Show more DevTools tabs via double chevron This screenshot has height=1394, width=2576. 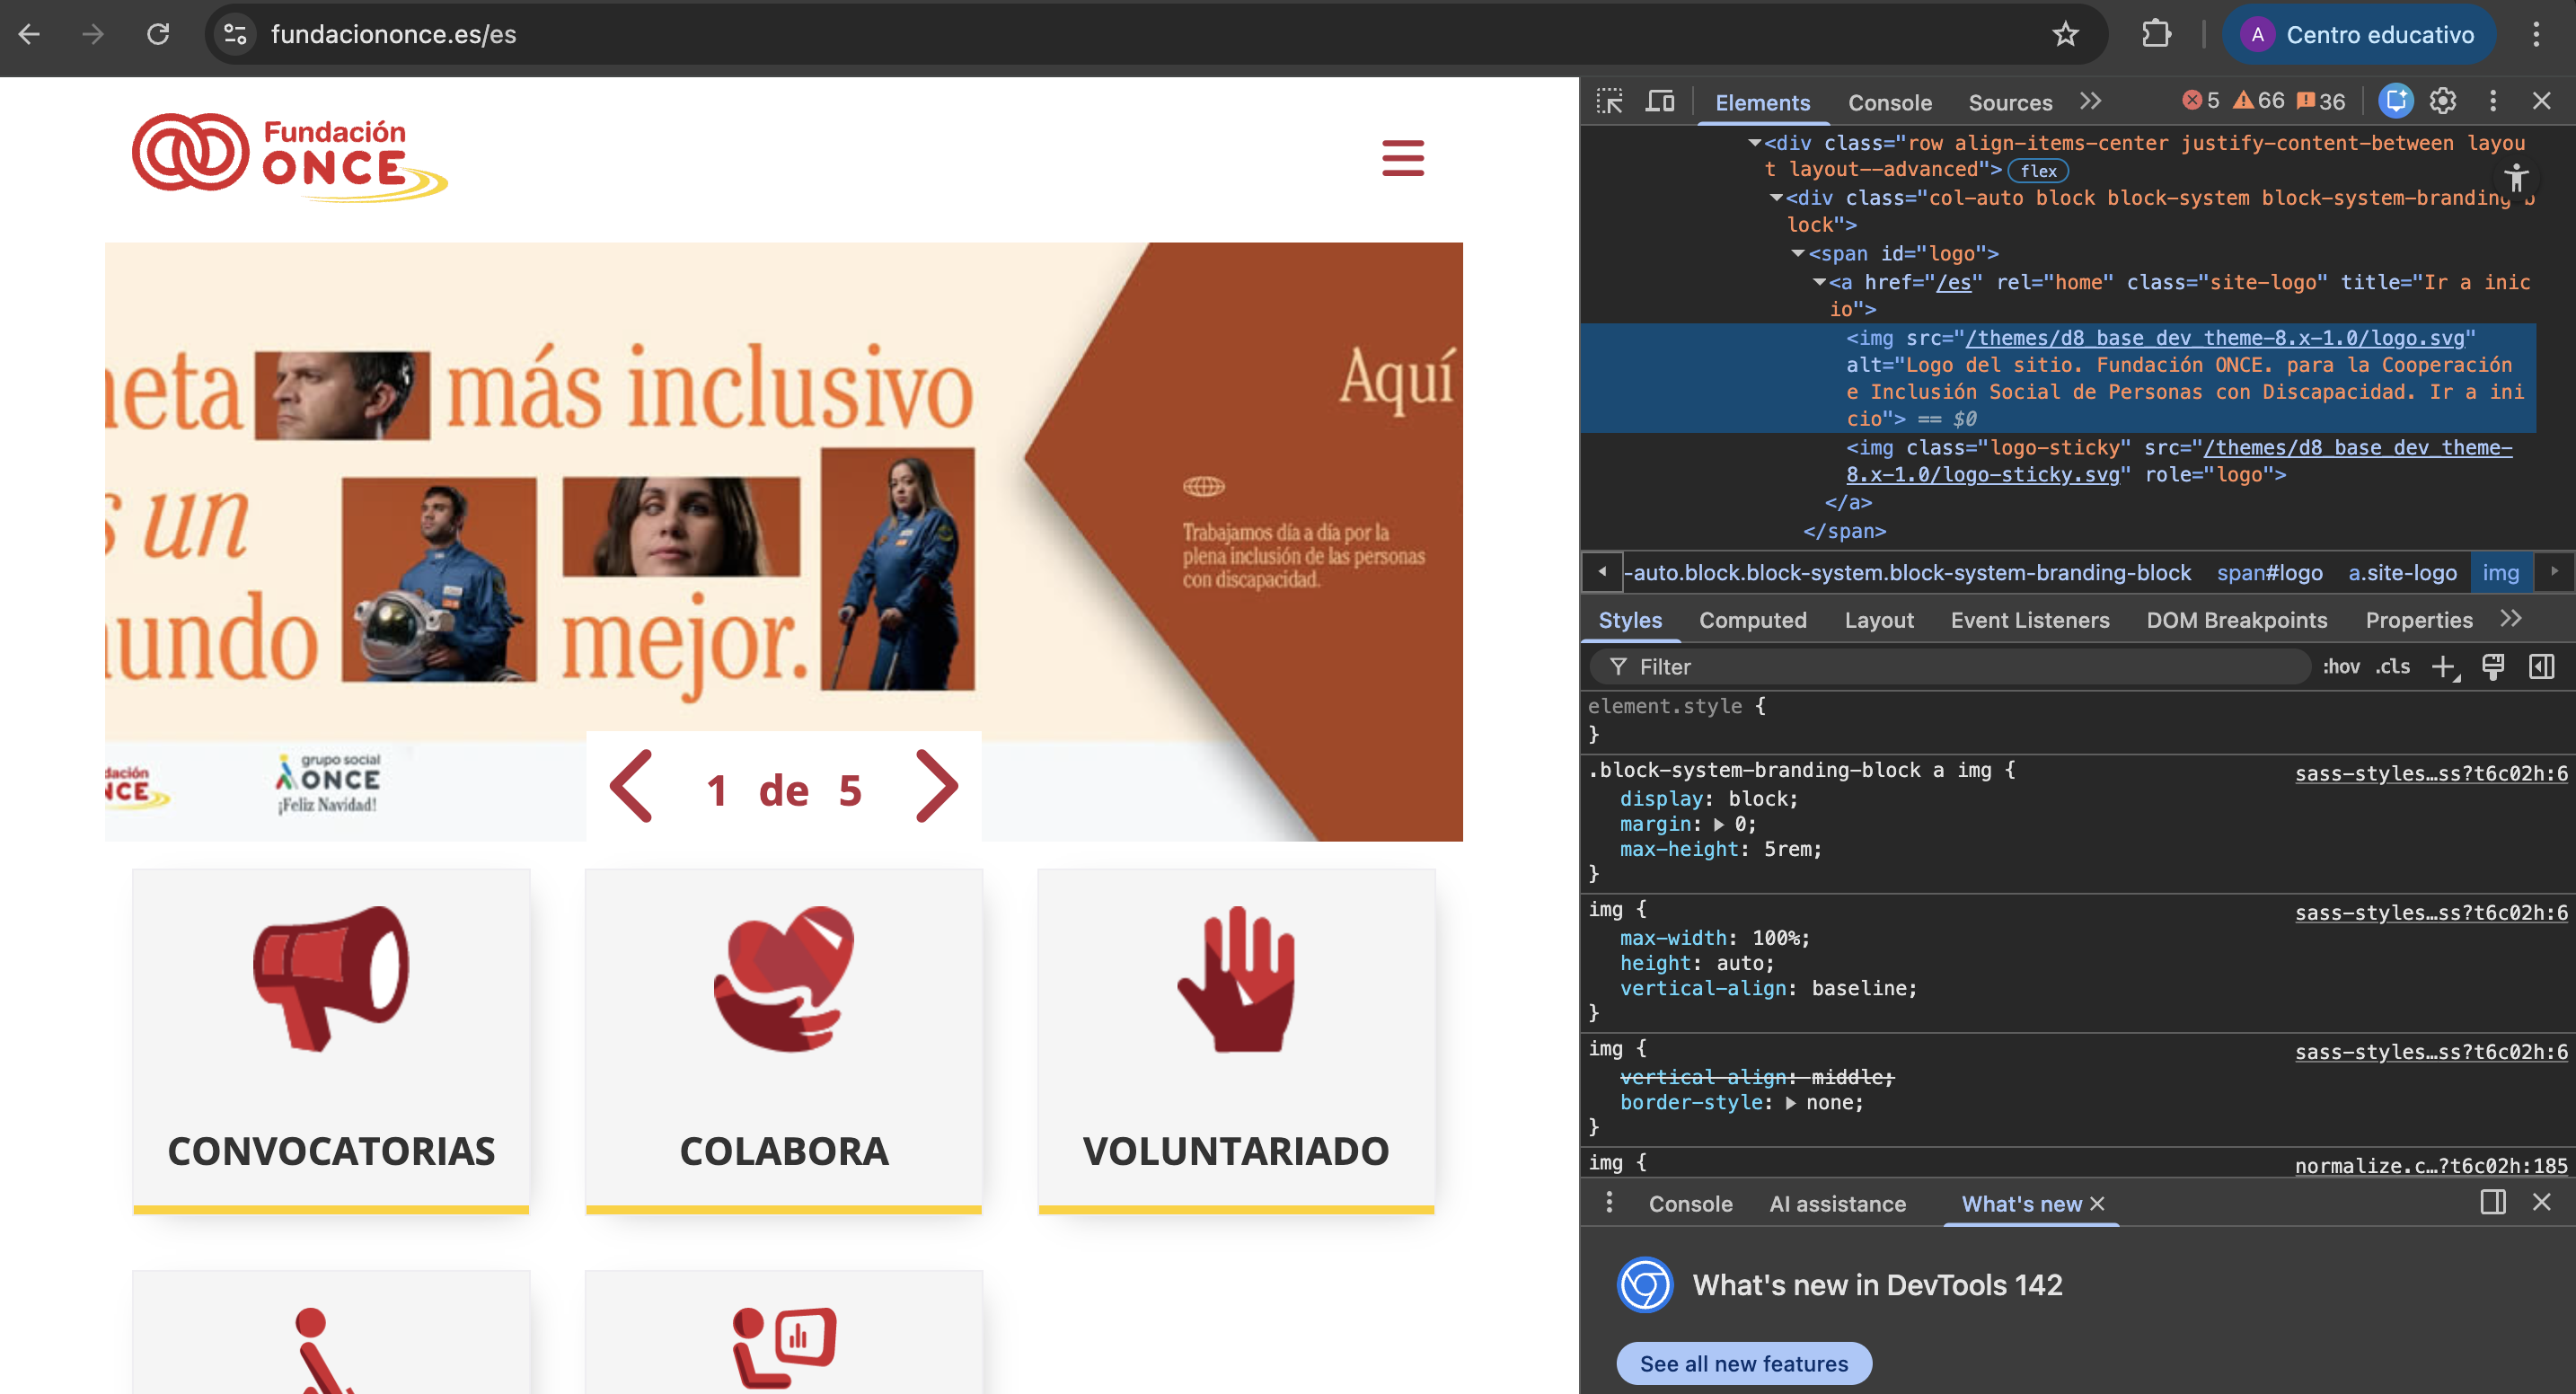pos(2090,101)
